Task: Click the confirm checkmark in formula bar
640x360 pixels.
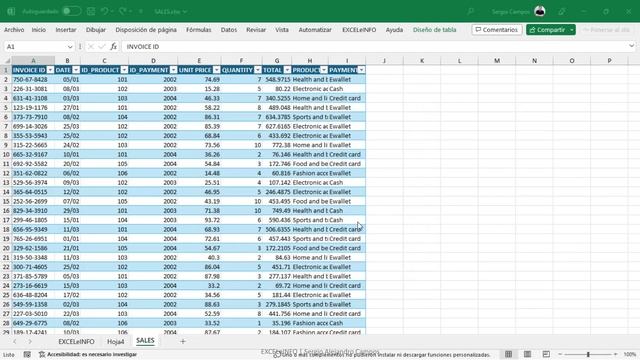Action: coord(102,47)
